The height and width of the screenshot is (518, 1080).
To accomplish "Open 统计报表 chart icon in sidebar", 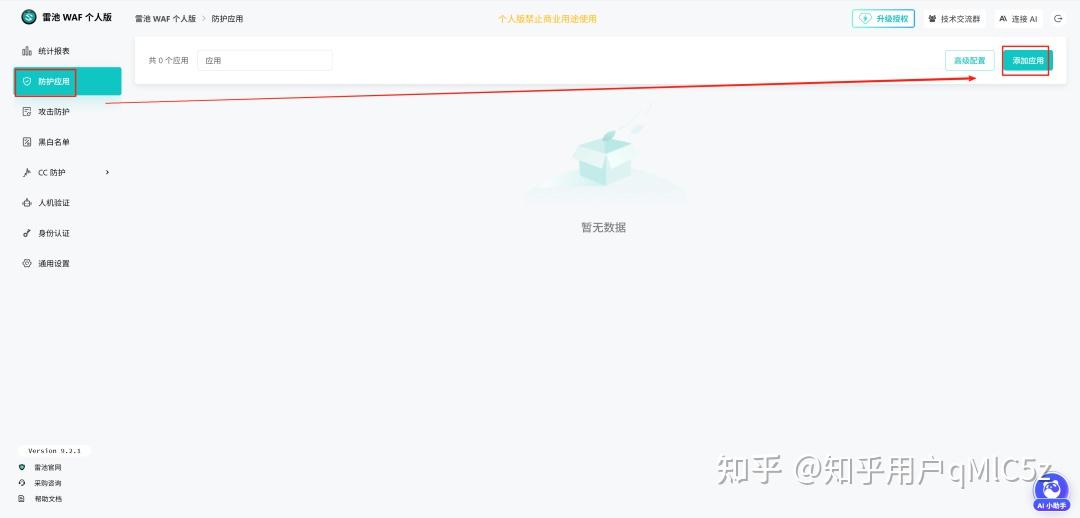I will coord(27,51).
